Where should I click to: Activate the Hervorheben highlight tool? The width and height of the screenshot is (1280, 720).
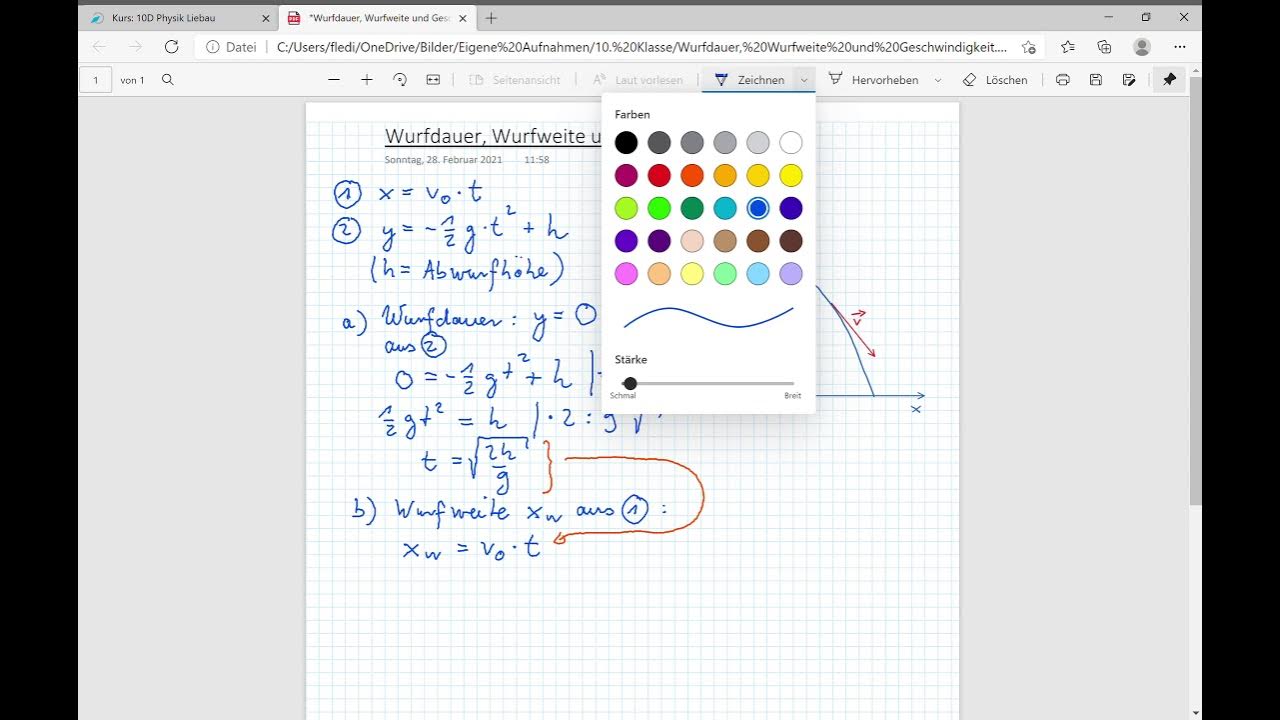pos(873,80)
